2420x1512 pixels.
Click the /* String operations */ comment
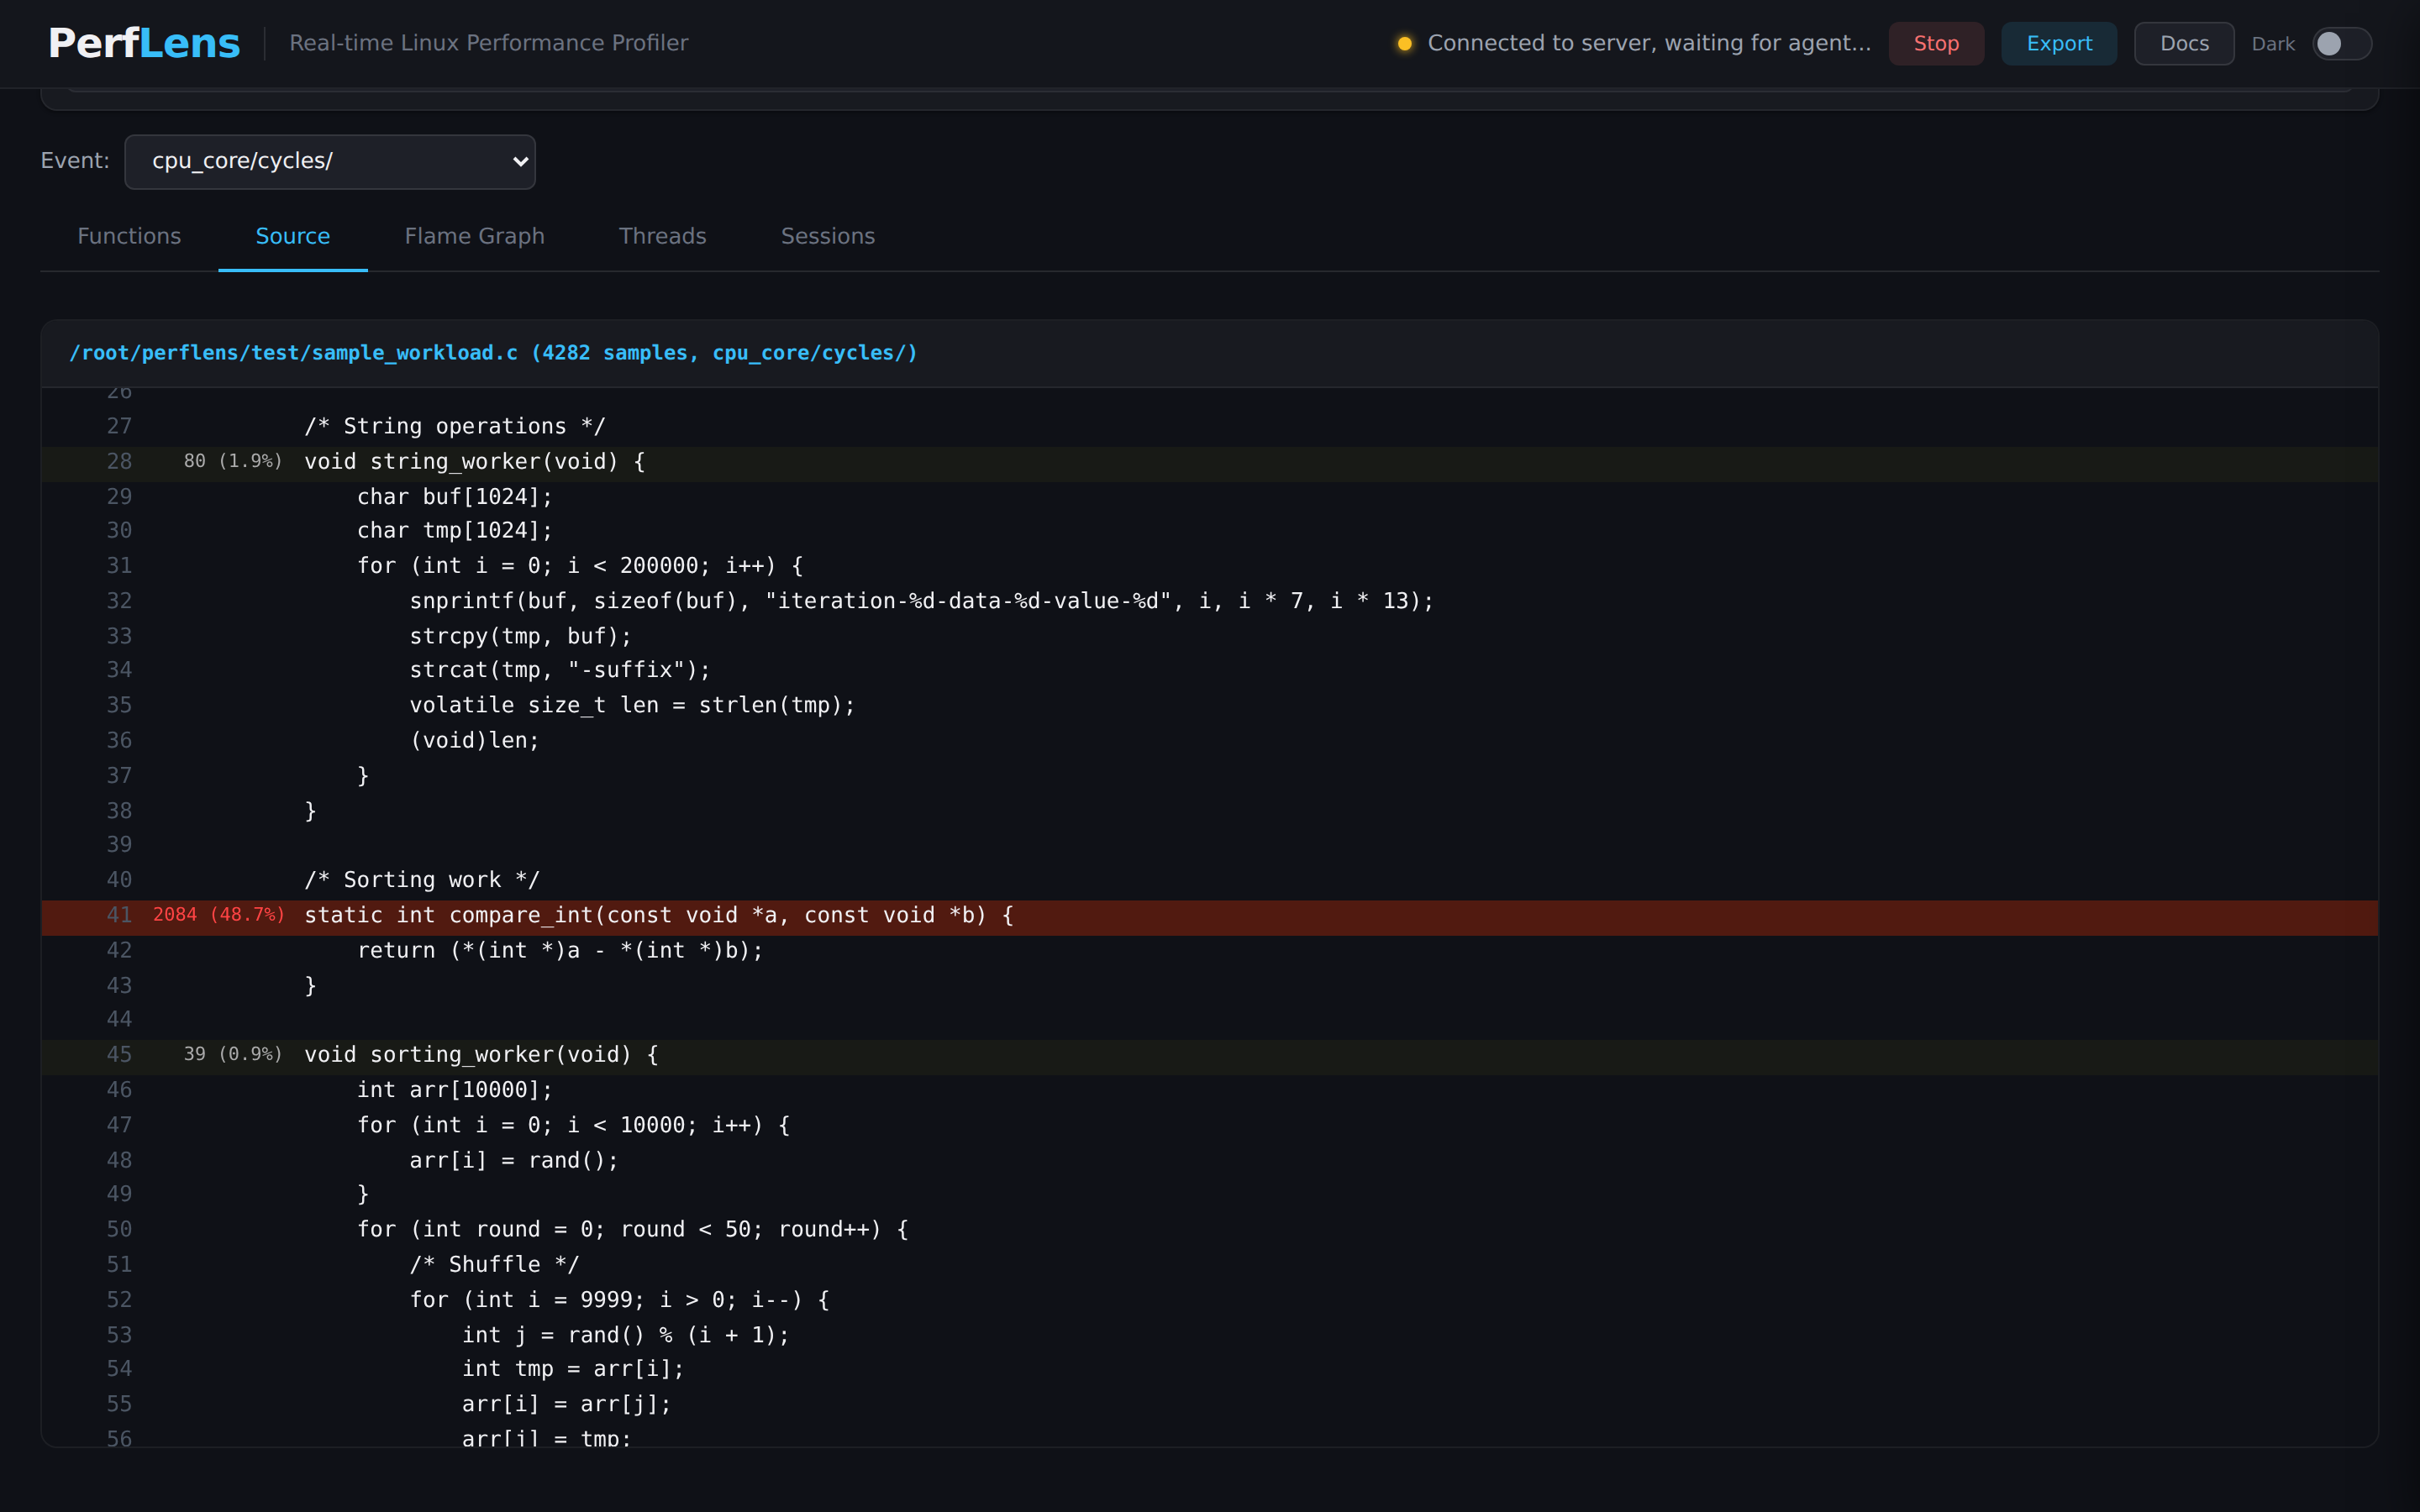(x=455, y=426)
